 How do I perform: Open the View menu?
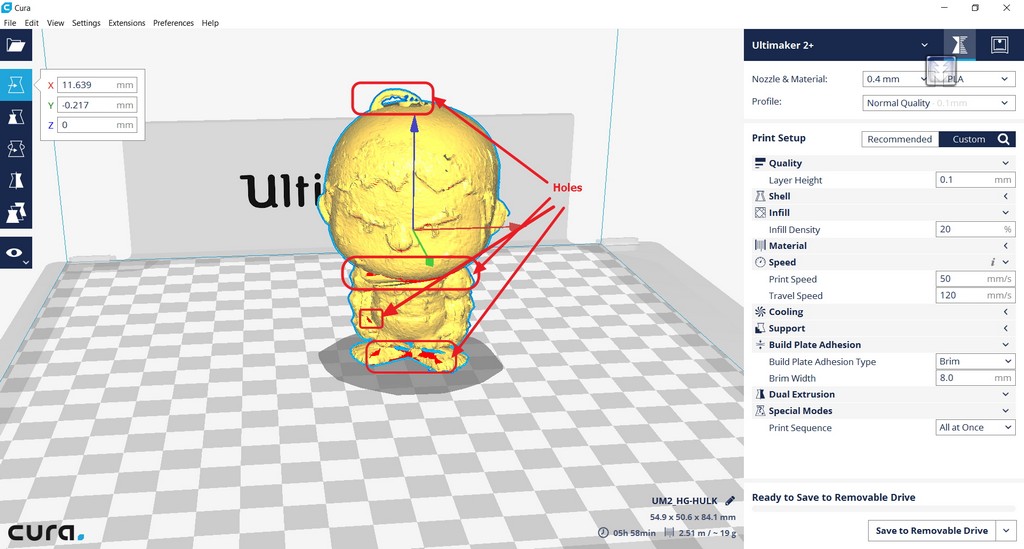(56, 23)
